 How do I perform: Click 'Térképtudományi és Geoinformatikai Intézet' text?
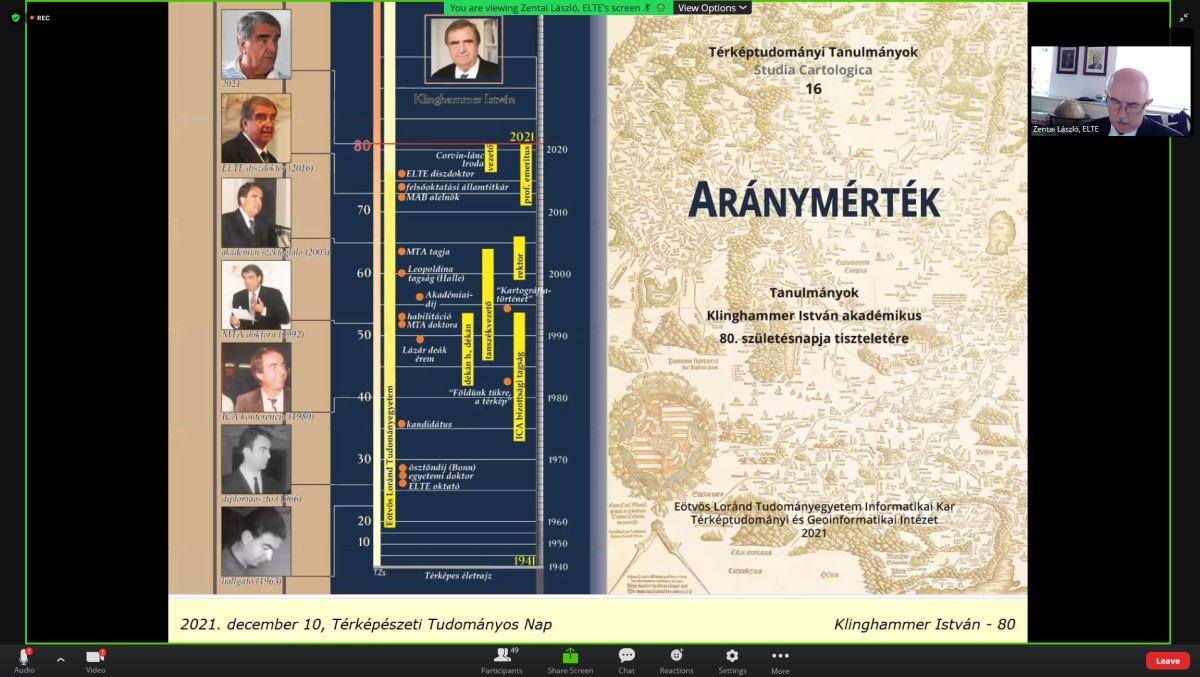click(x=814, y=520)
